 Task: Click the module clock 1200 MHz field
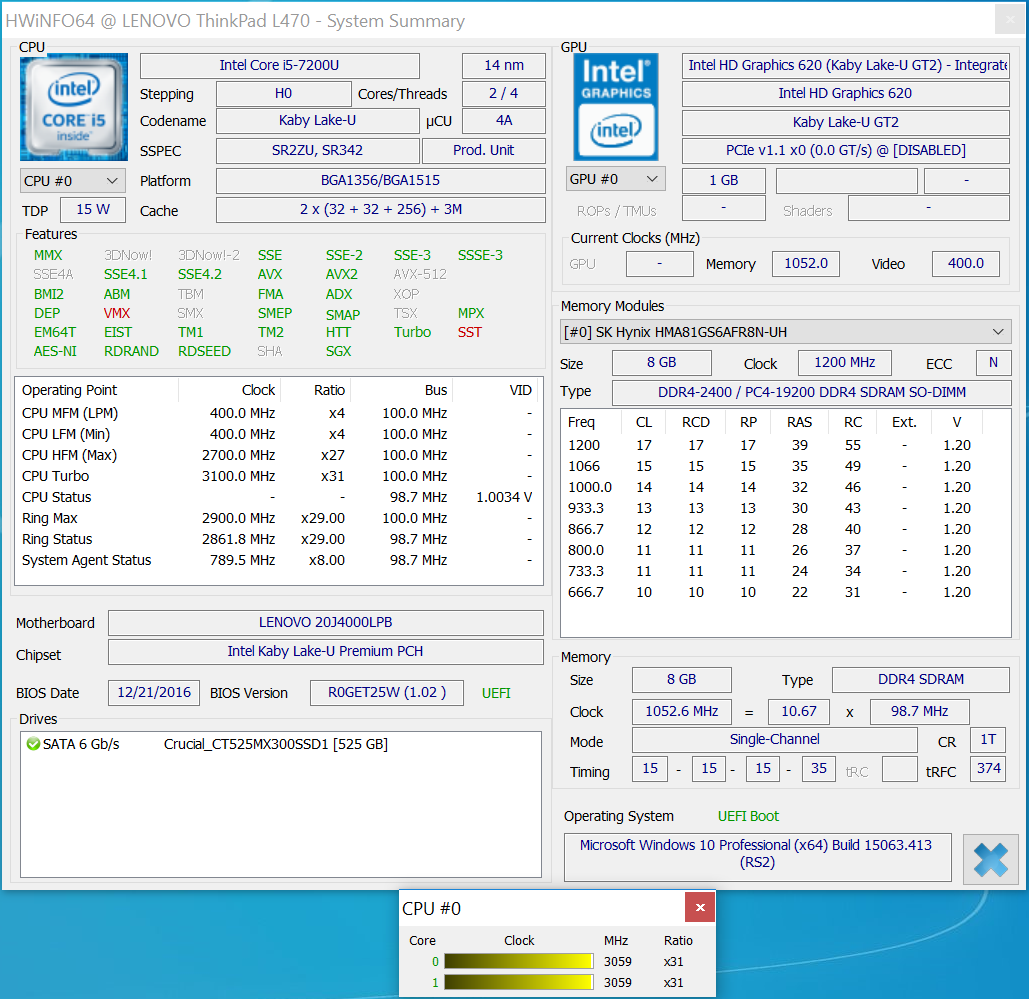845,363
